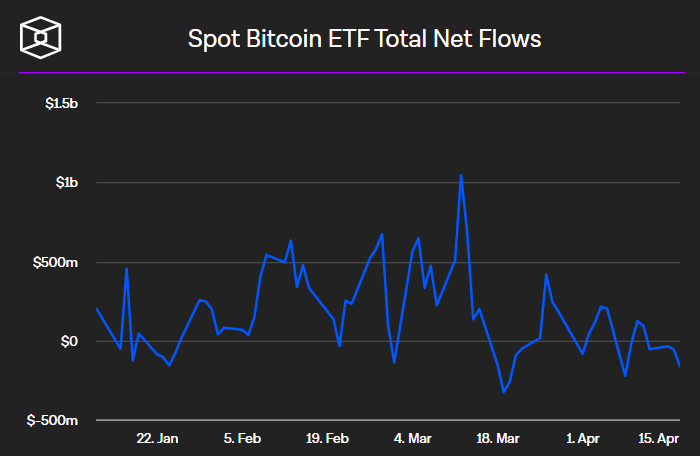Click the sharp spike before 22. Jan
Viewport: 700px width, 456px height.
point(126,268)
